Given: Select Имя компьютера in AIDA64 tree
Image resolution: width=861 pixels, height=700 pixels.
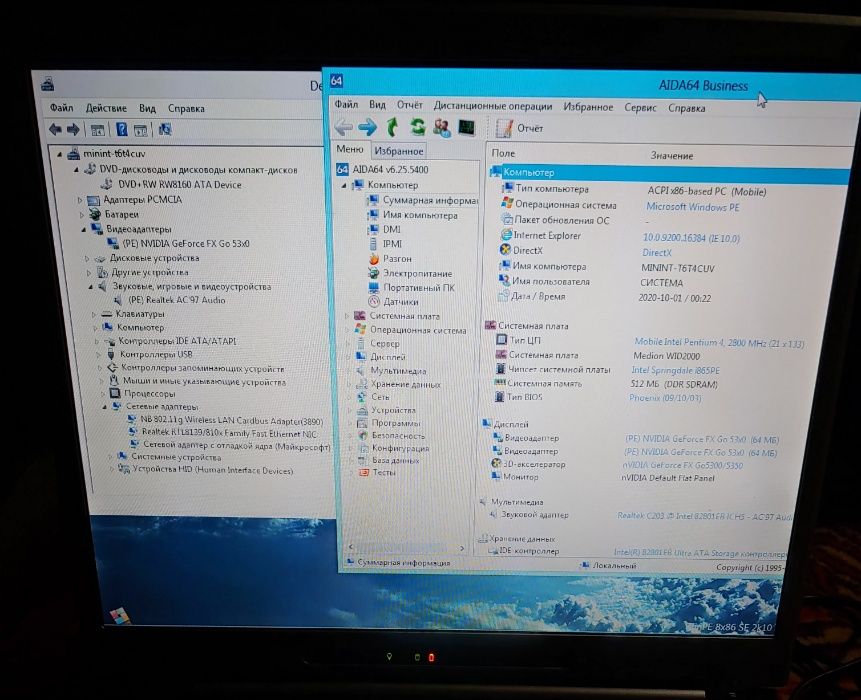Looking at the screenshot, I should coord(413,215).
